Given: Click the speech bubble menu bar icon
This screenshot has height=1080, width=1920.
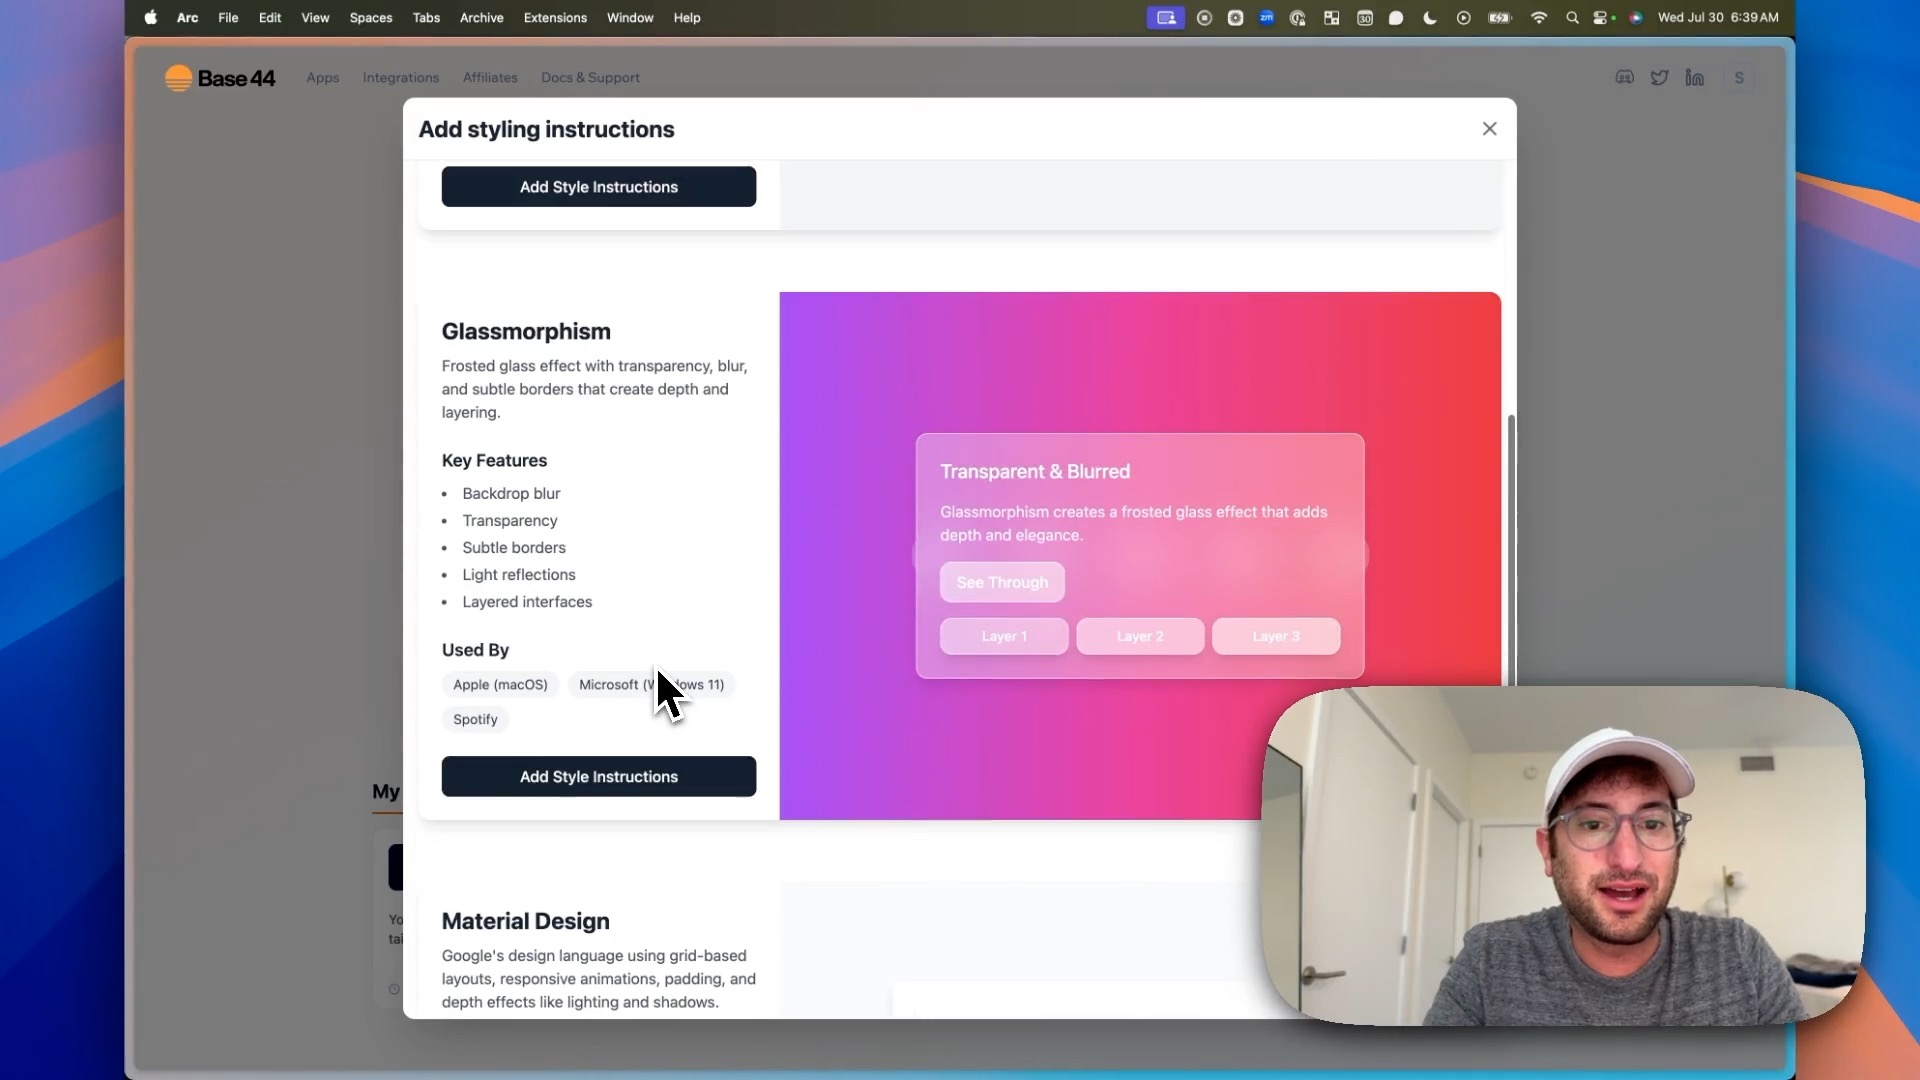Looking at the screenshot, I should pos(1396,18).
